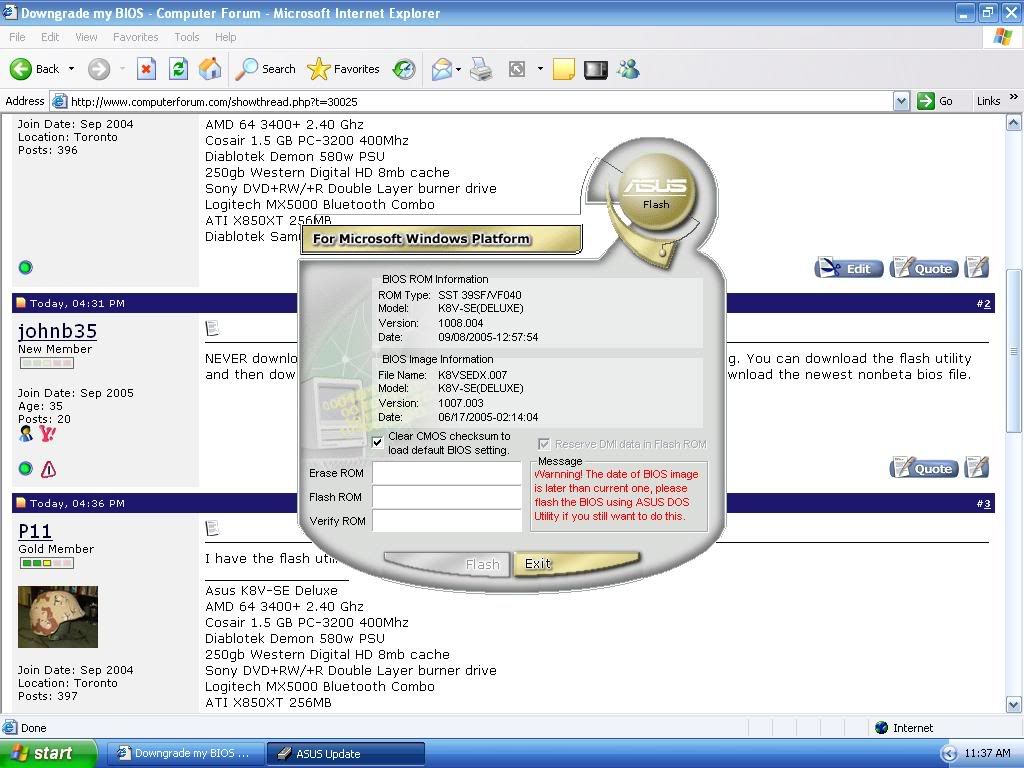Click the system clock 11:37 AM

click(987, 754)
